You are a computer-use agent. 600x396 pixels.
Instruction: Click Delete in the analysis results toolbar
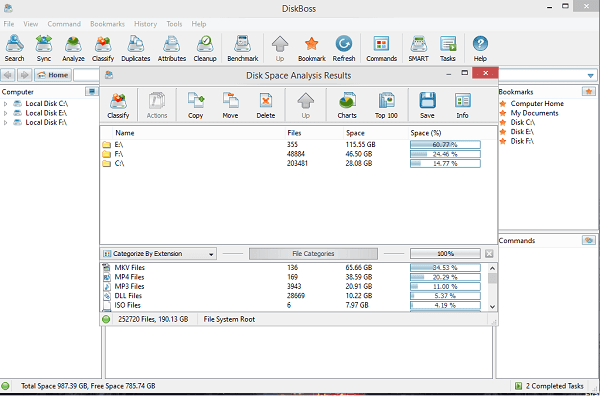266,105
